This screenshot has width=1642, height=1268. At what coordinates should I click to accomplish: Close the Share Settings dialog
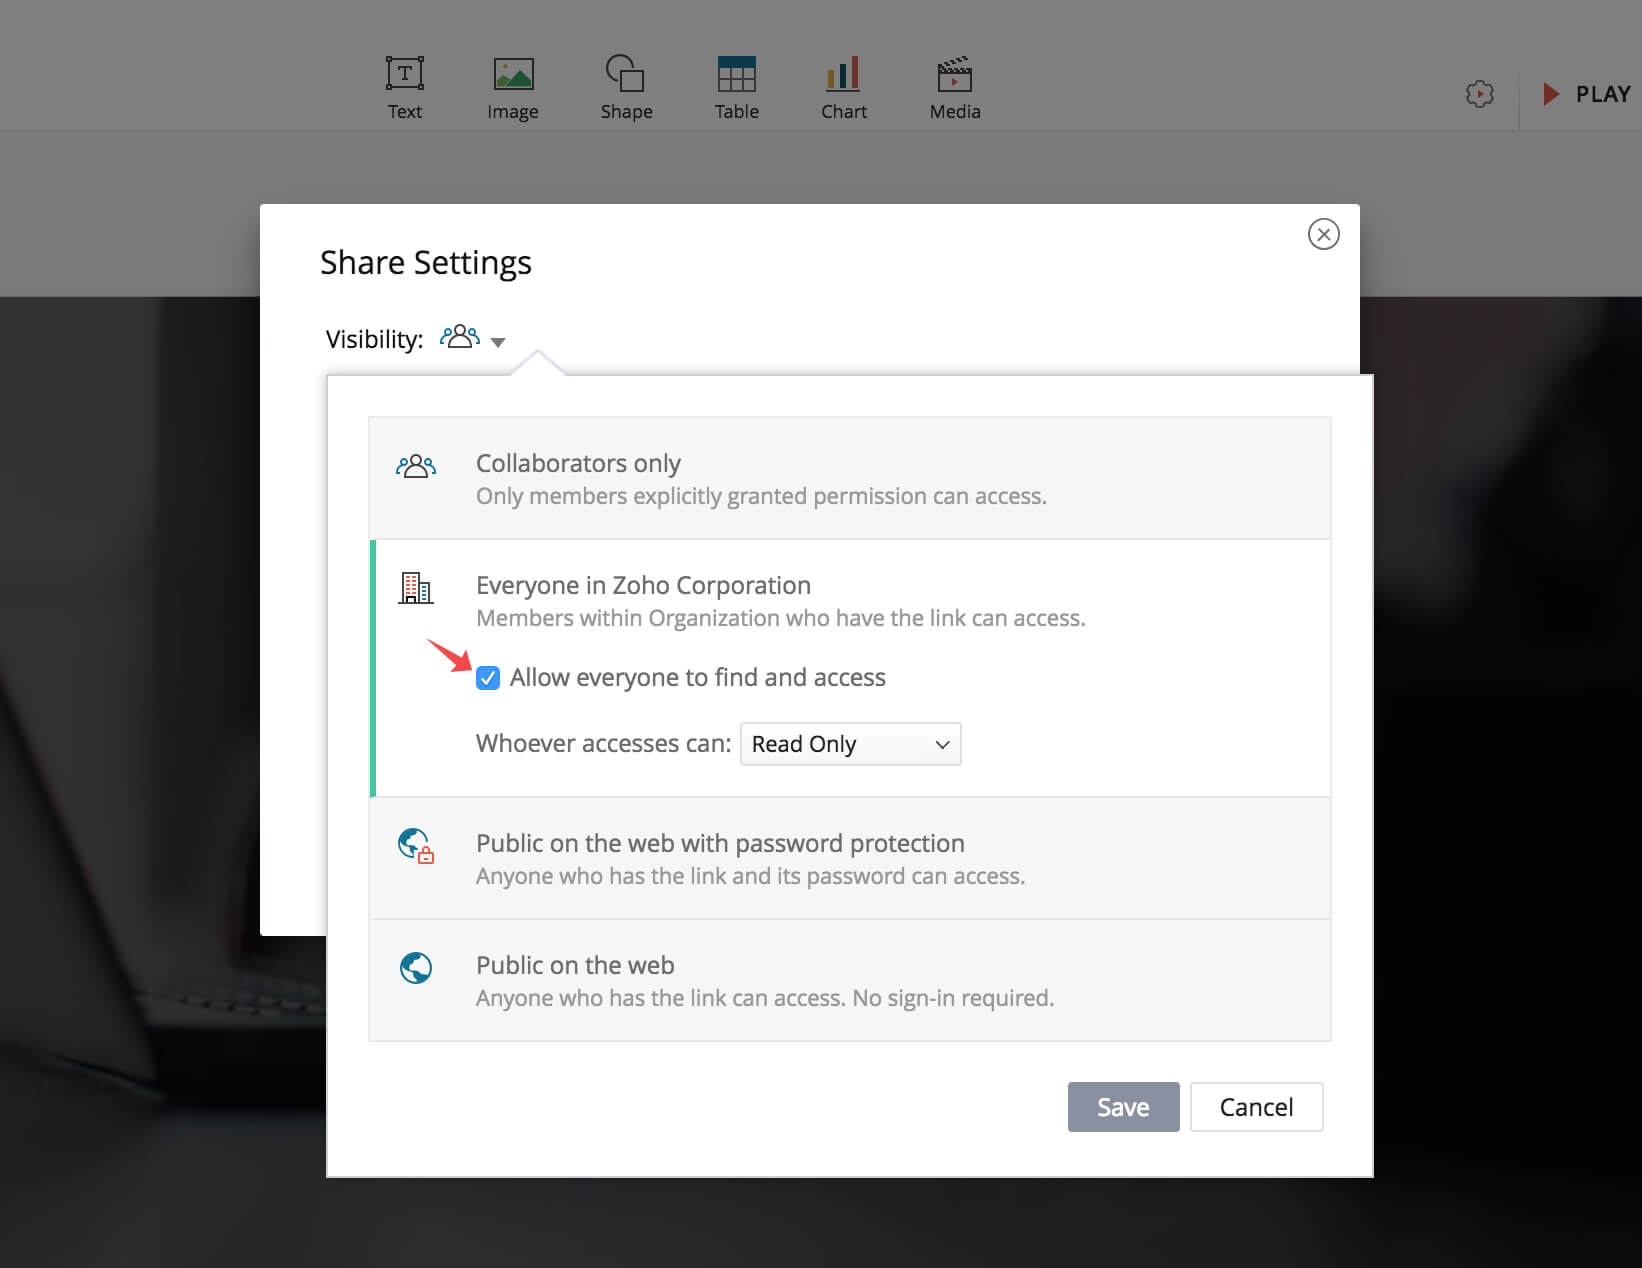click(x=1324, y=234)
